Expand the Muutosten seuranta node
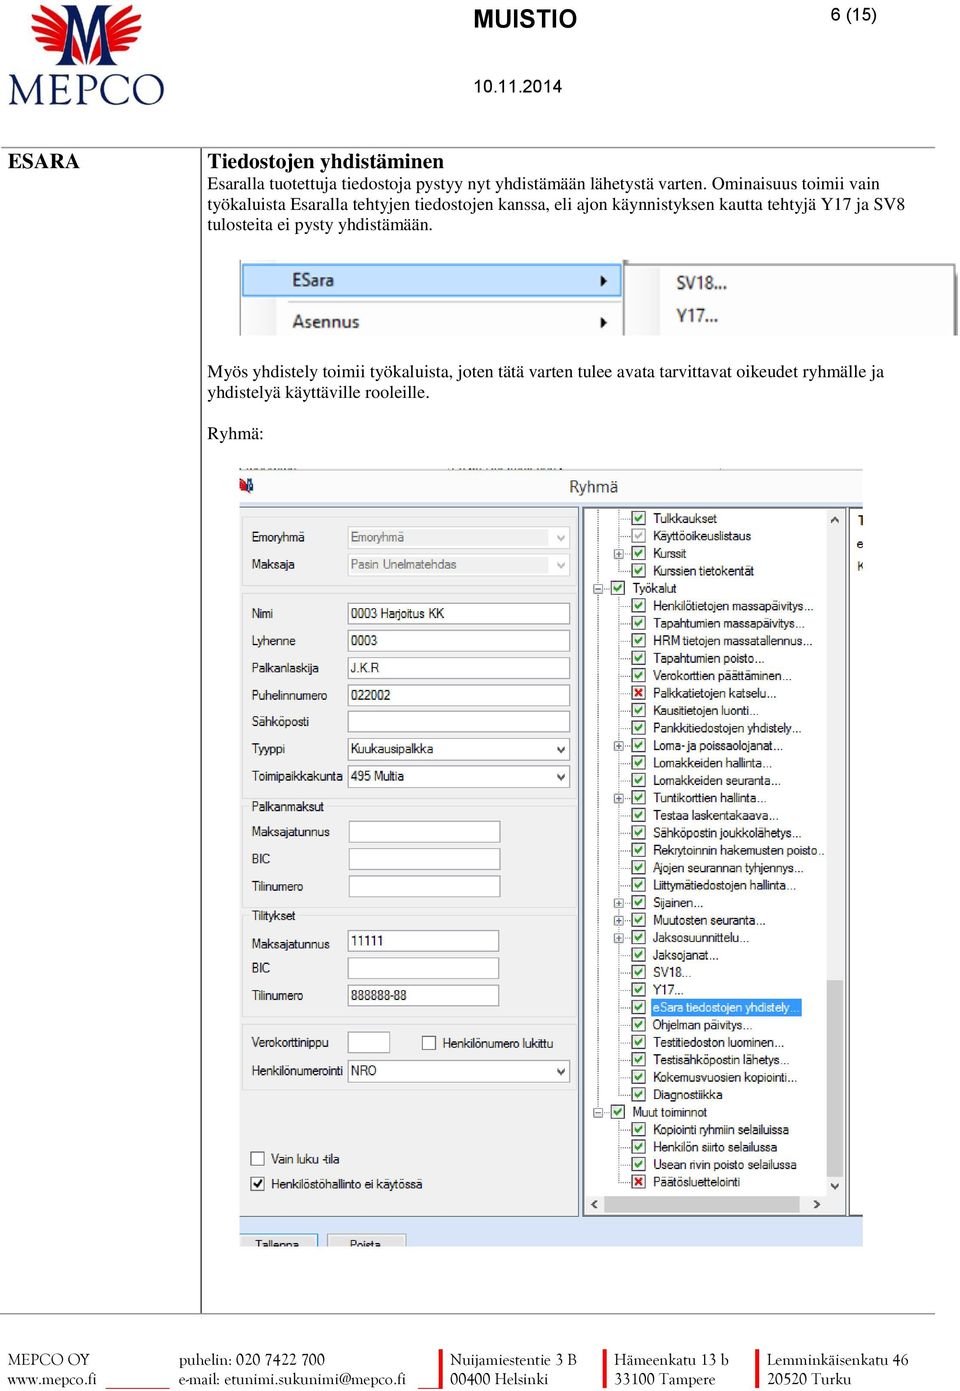The image size is (960, 1391). [x=618, y=920]
